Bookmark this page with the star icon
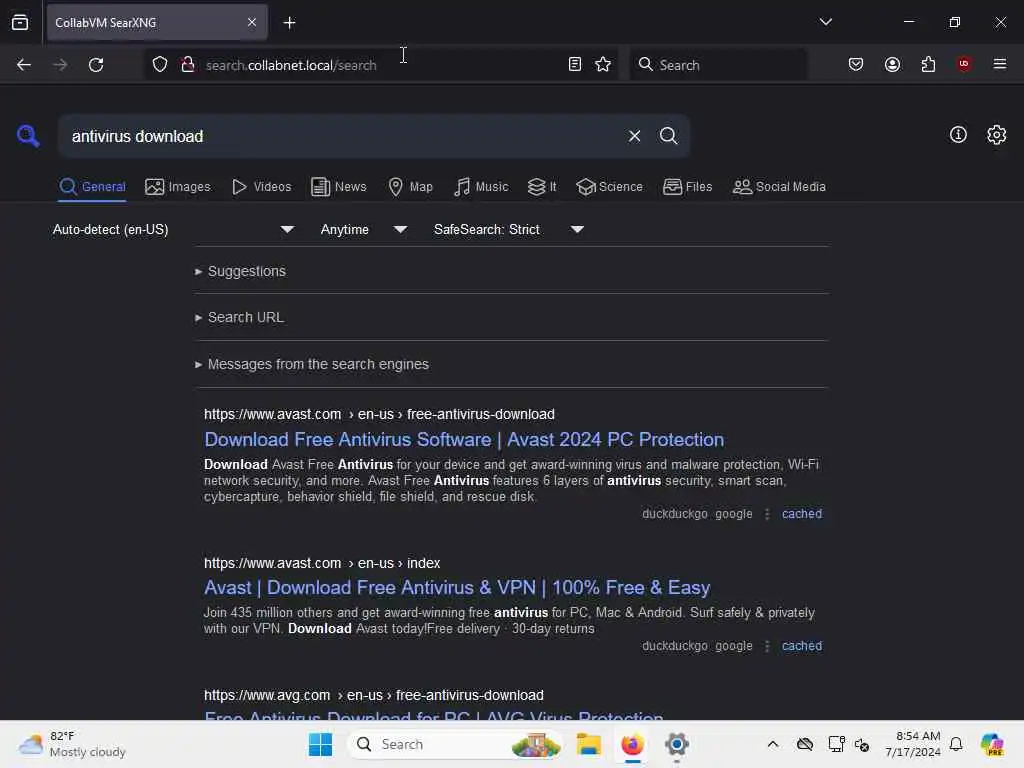The height and width of the screenshot is (768, 1024). coord(603,64)
